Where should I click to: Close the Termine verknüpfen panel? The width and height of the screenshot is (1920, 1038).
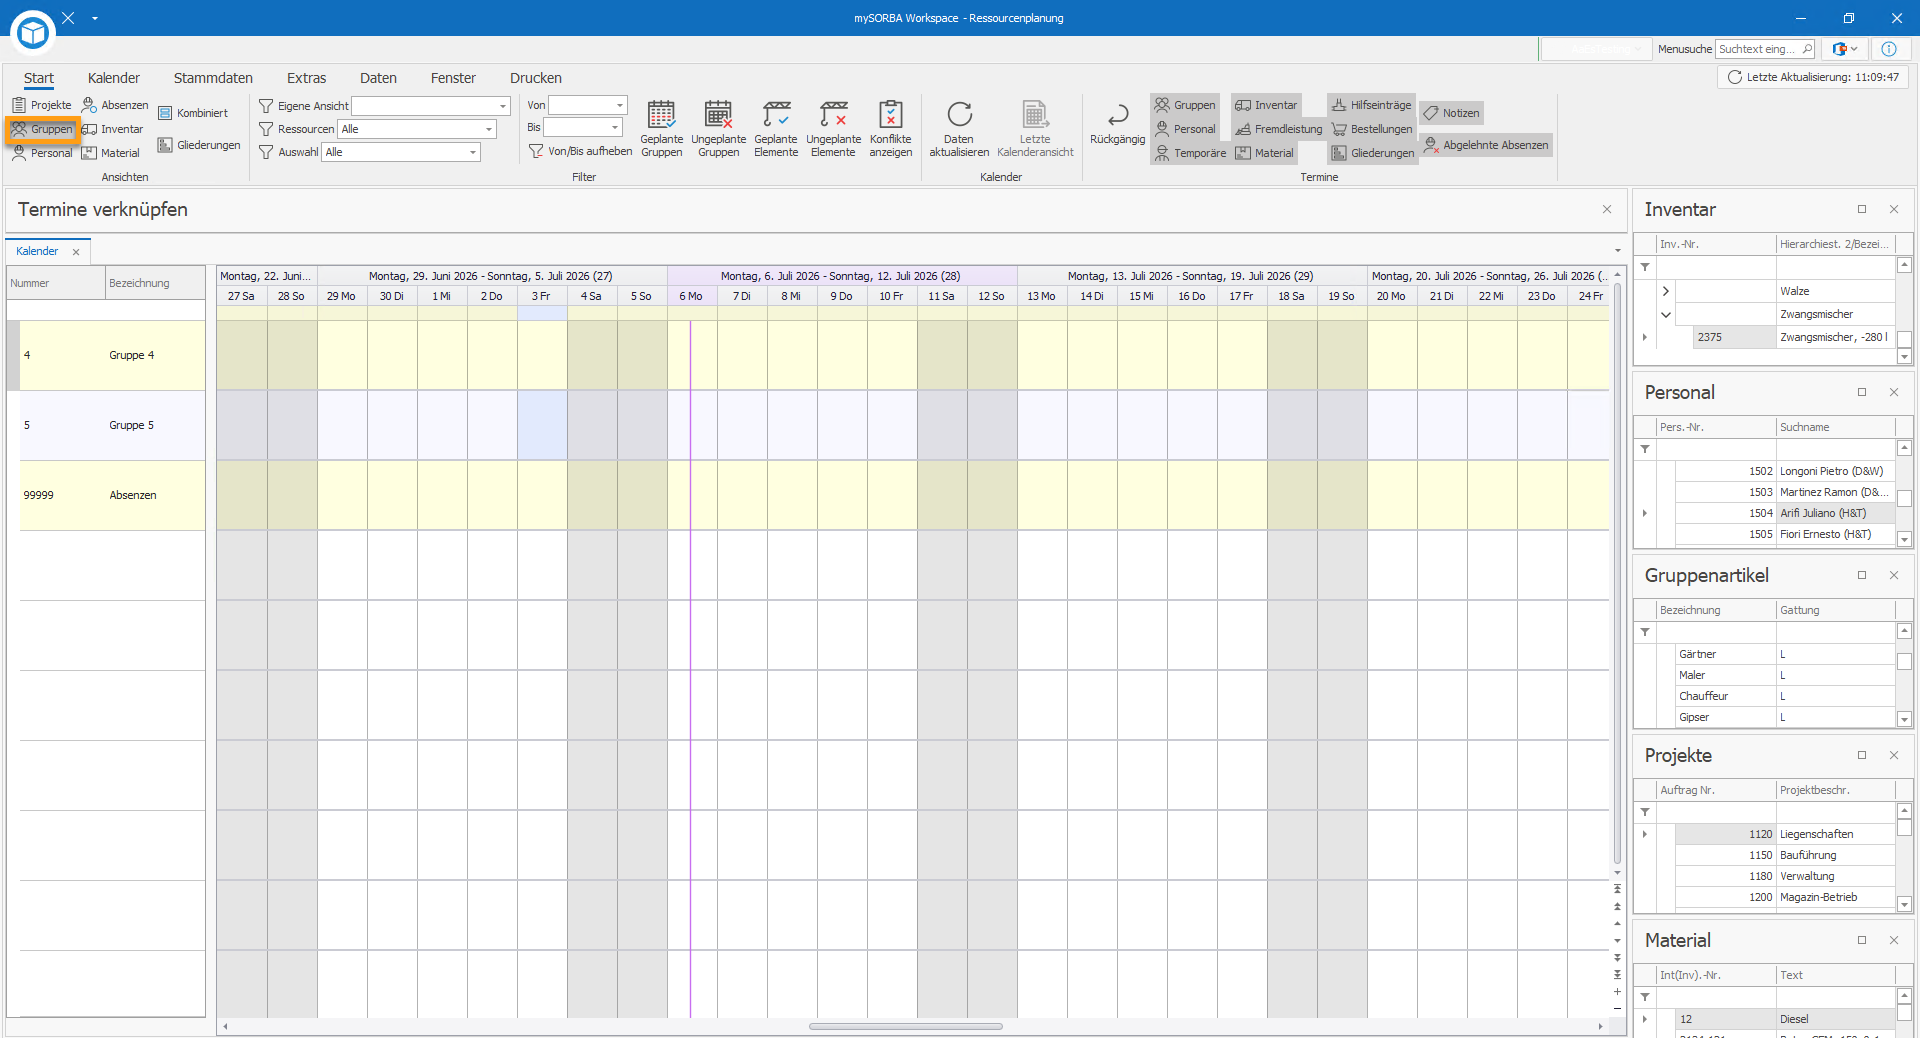click(1607, 209)
